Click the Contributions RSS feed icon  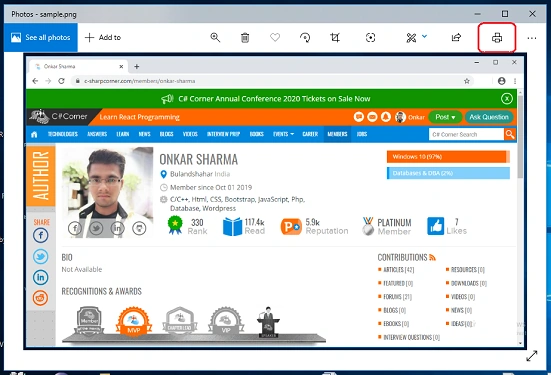tap(433, 258)
